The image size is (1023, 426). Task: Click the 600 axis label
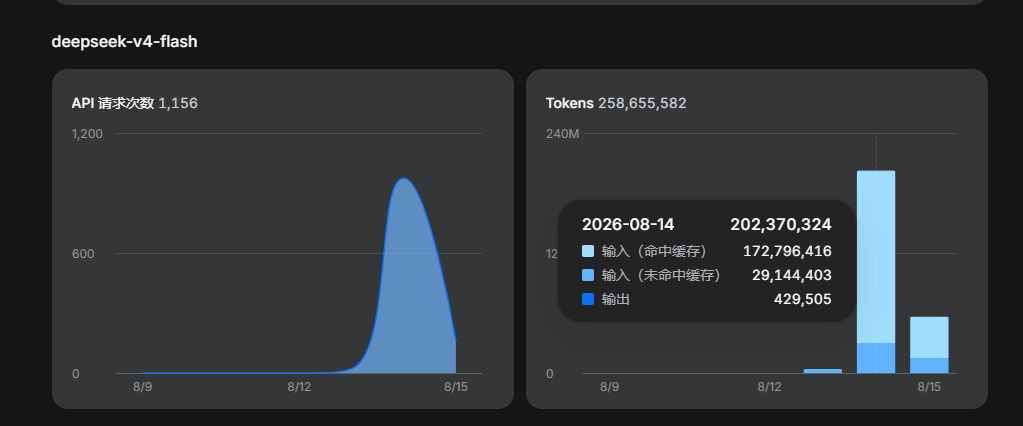click(x=83, y=254)
